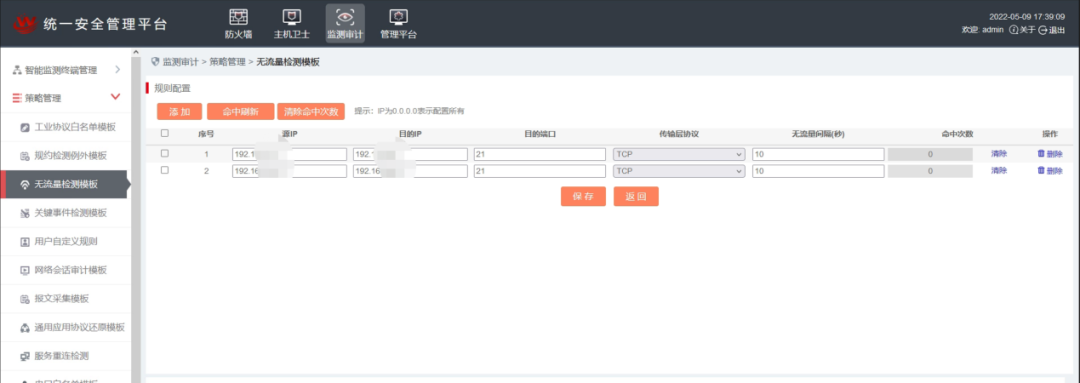The image size is (1080, 383).
Task: Click the 欢迎 admin user text
Action: 983,30
